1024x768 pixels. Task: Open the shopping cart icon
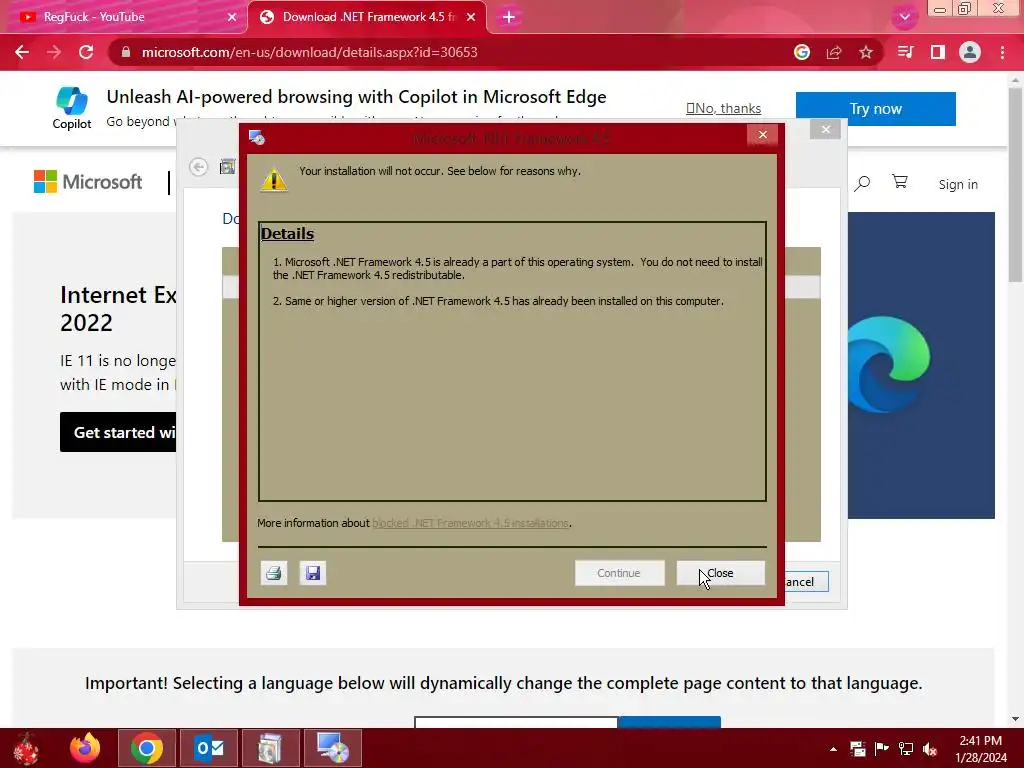900,182
